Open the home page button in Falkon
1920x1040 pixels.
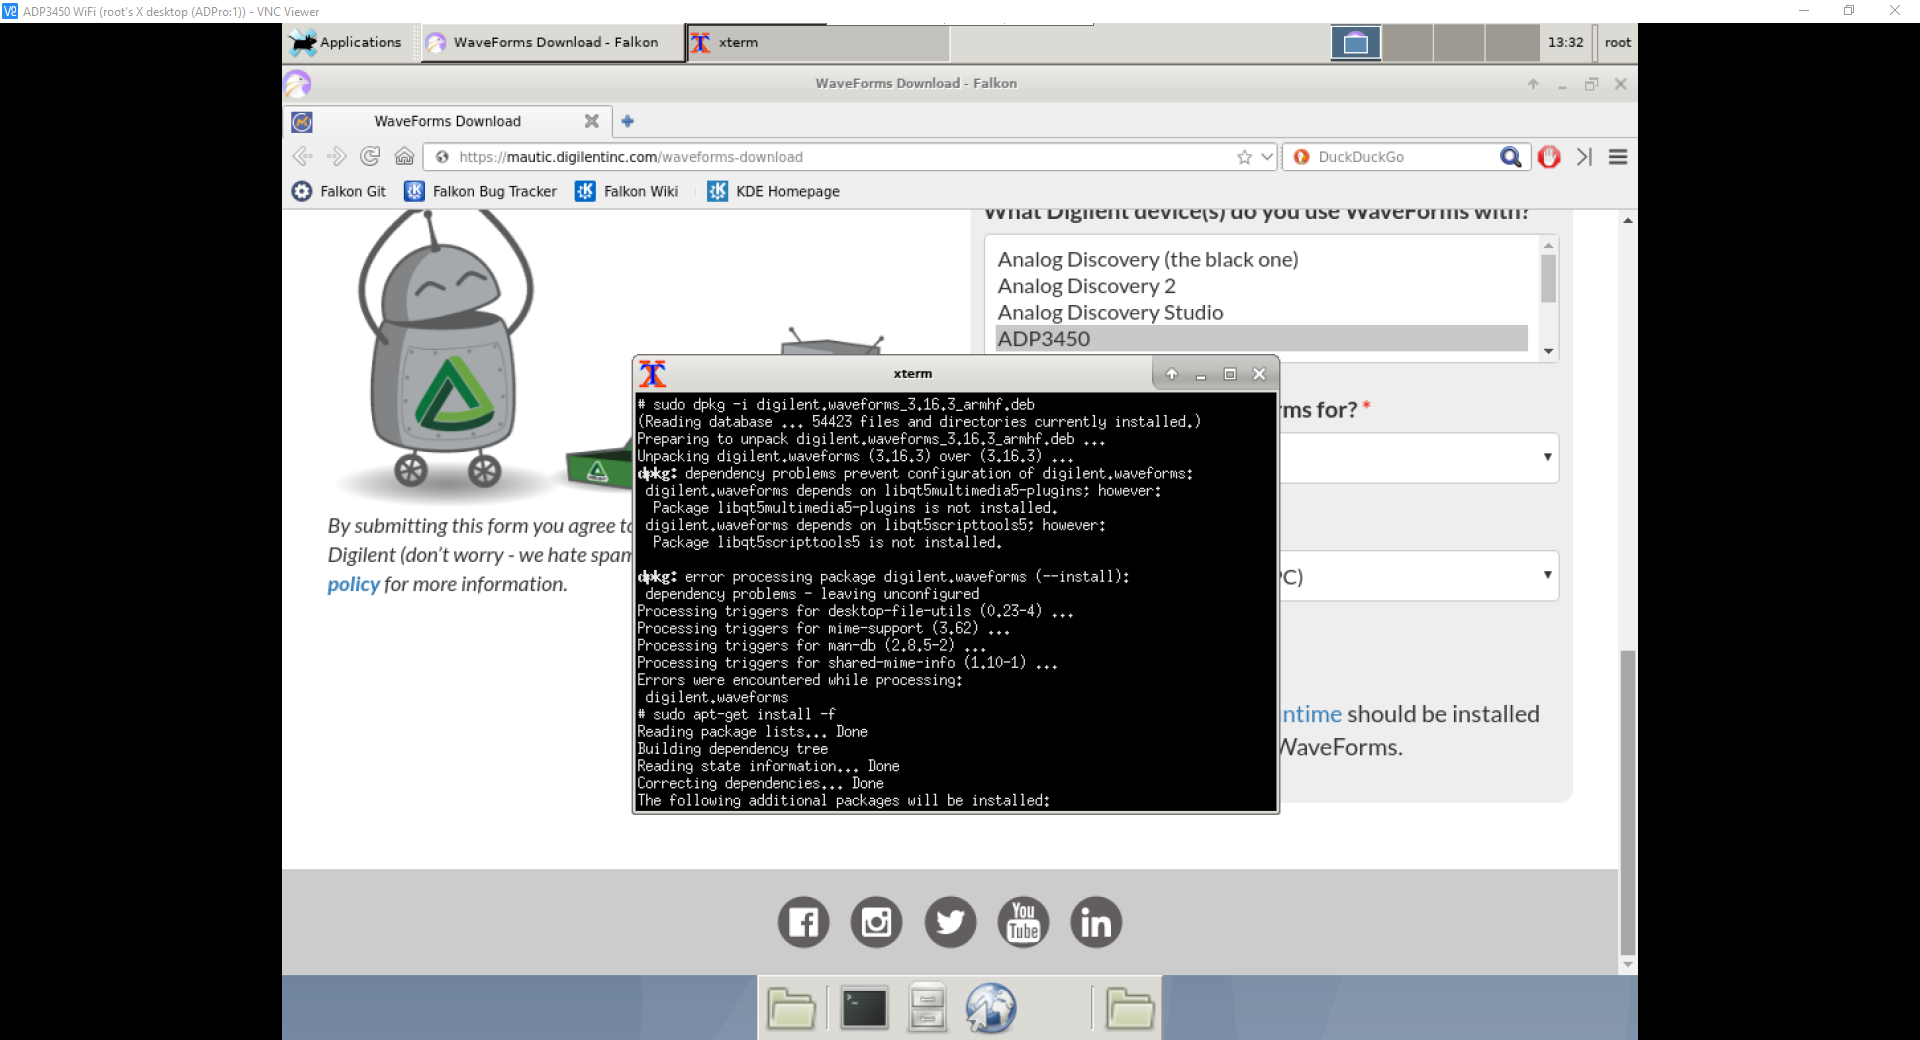[x=404, y=157]
